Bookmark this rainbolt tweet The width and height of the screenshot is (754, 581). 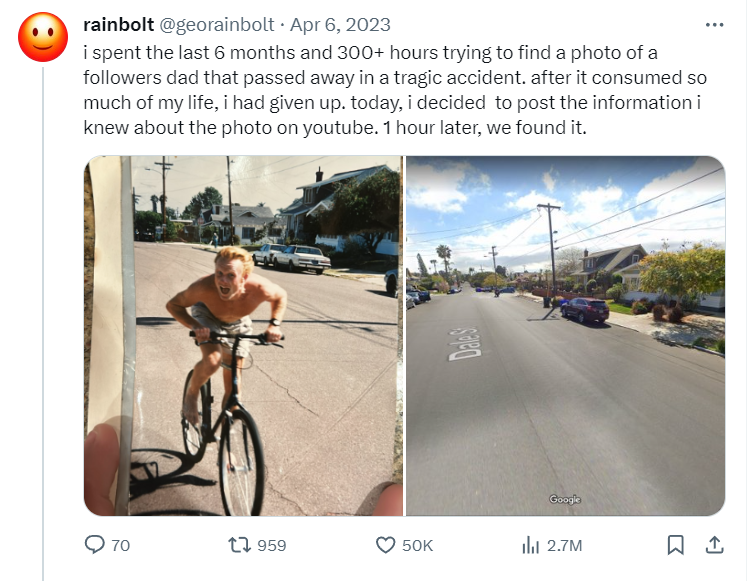tap(676, 545)
